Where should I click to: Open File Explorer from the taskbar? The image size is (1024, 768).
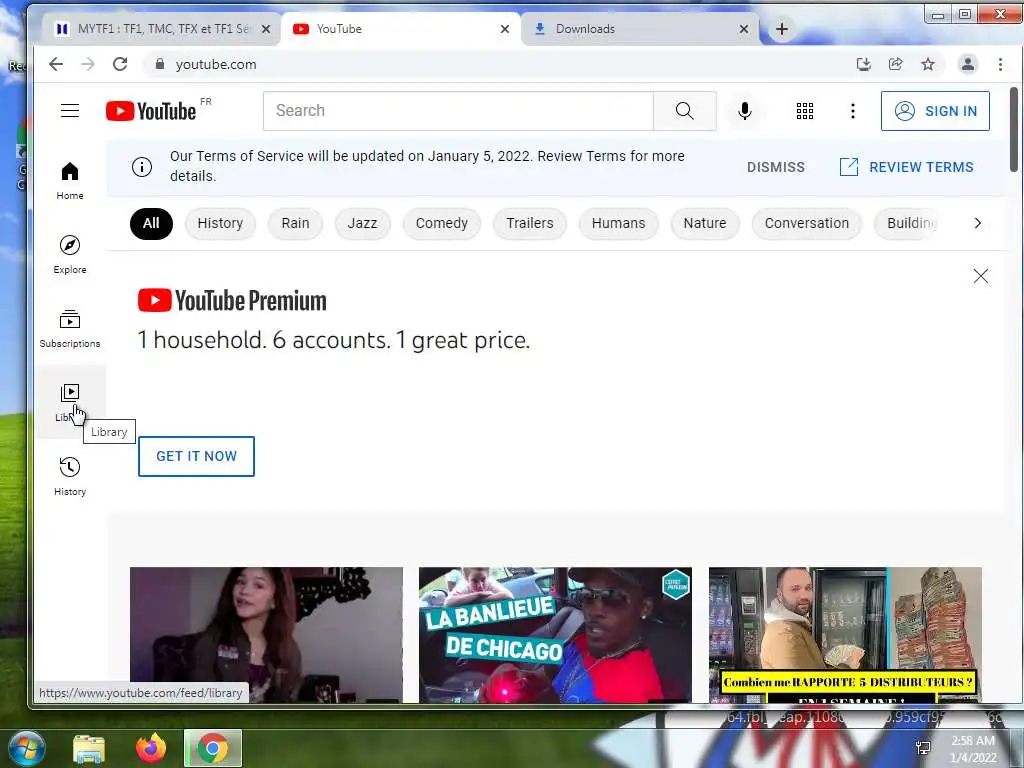[89, 748]
